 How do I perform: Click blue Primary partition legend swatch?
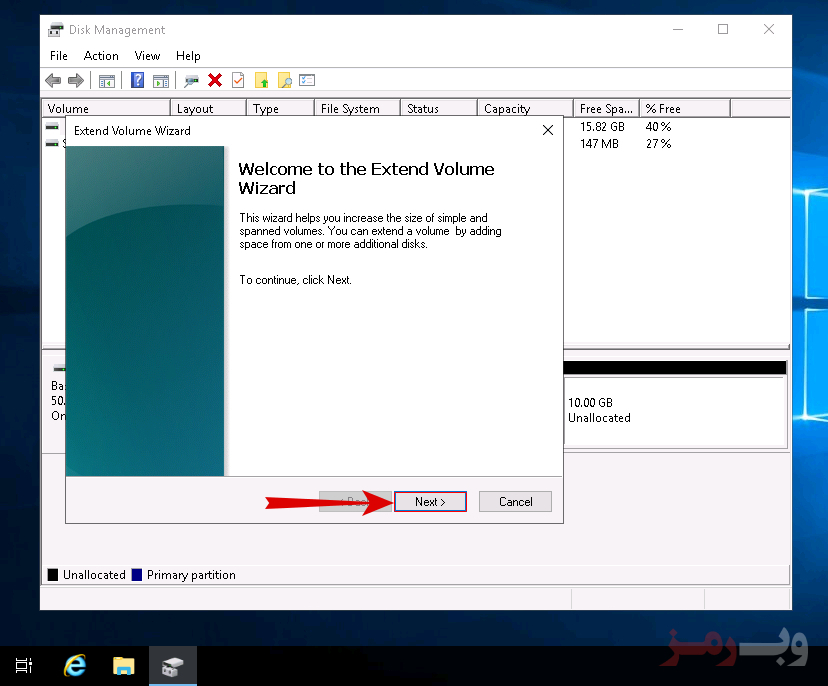(137, 575)
